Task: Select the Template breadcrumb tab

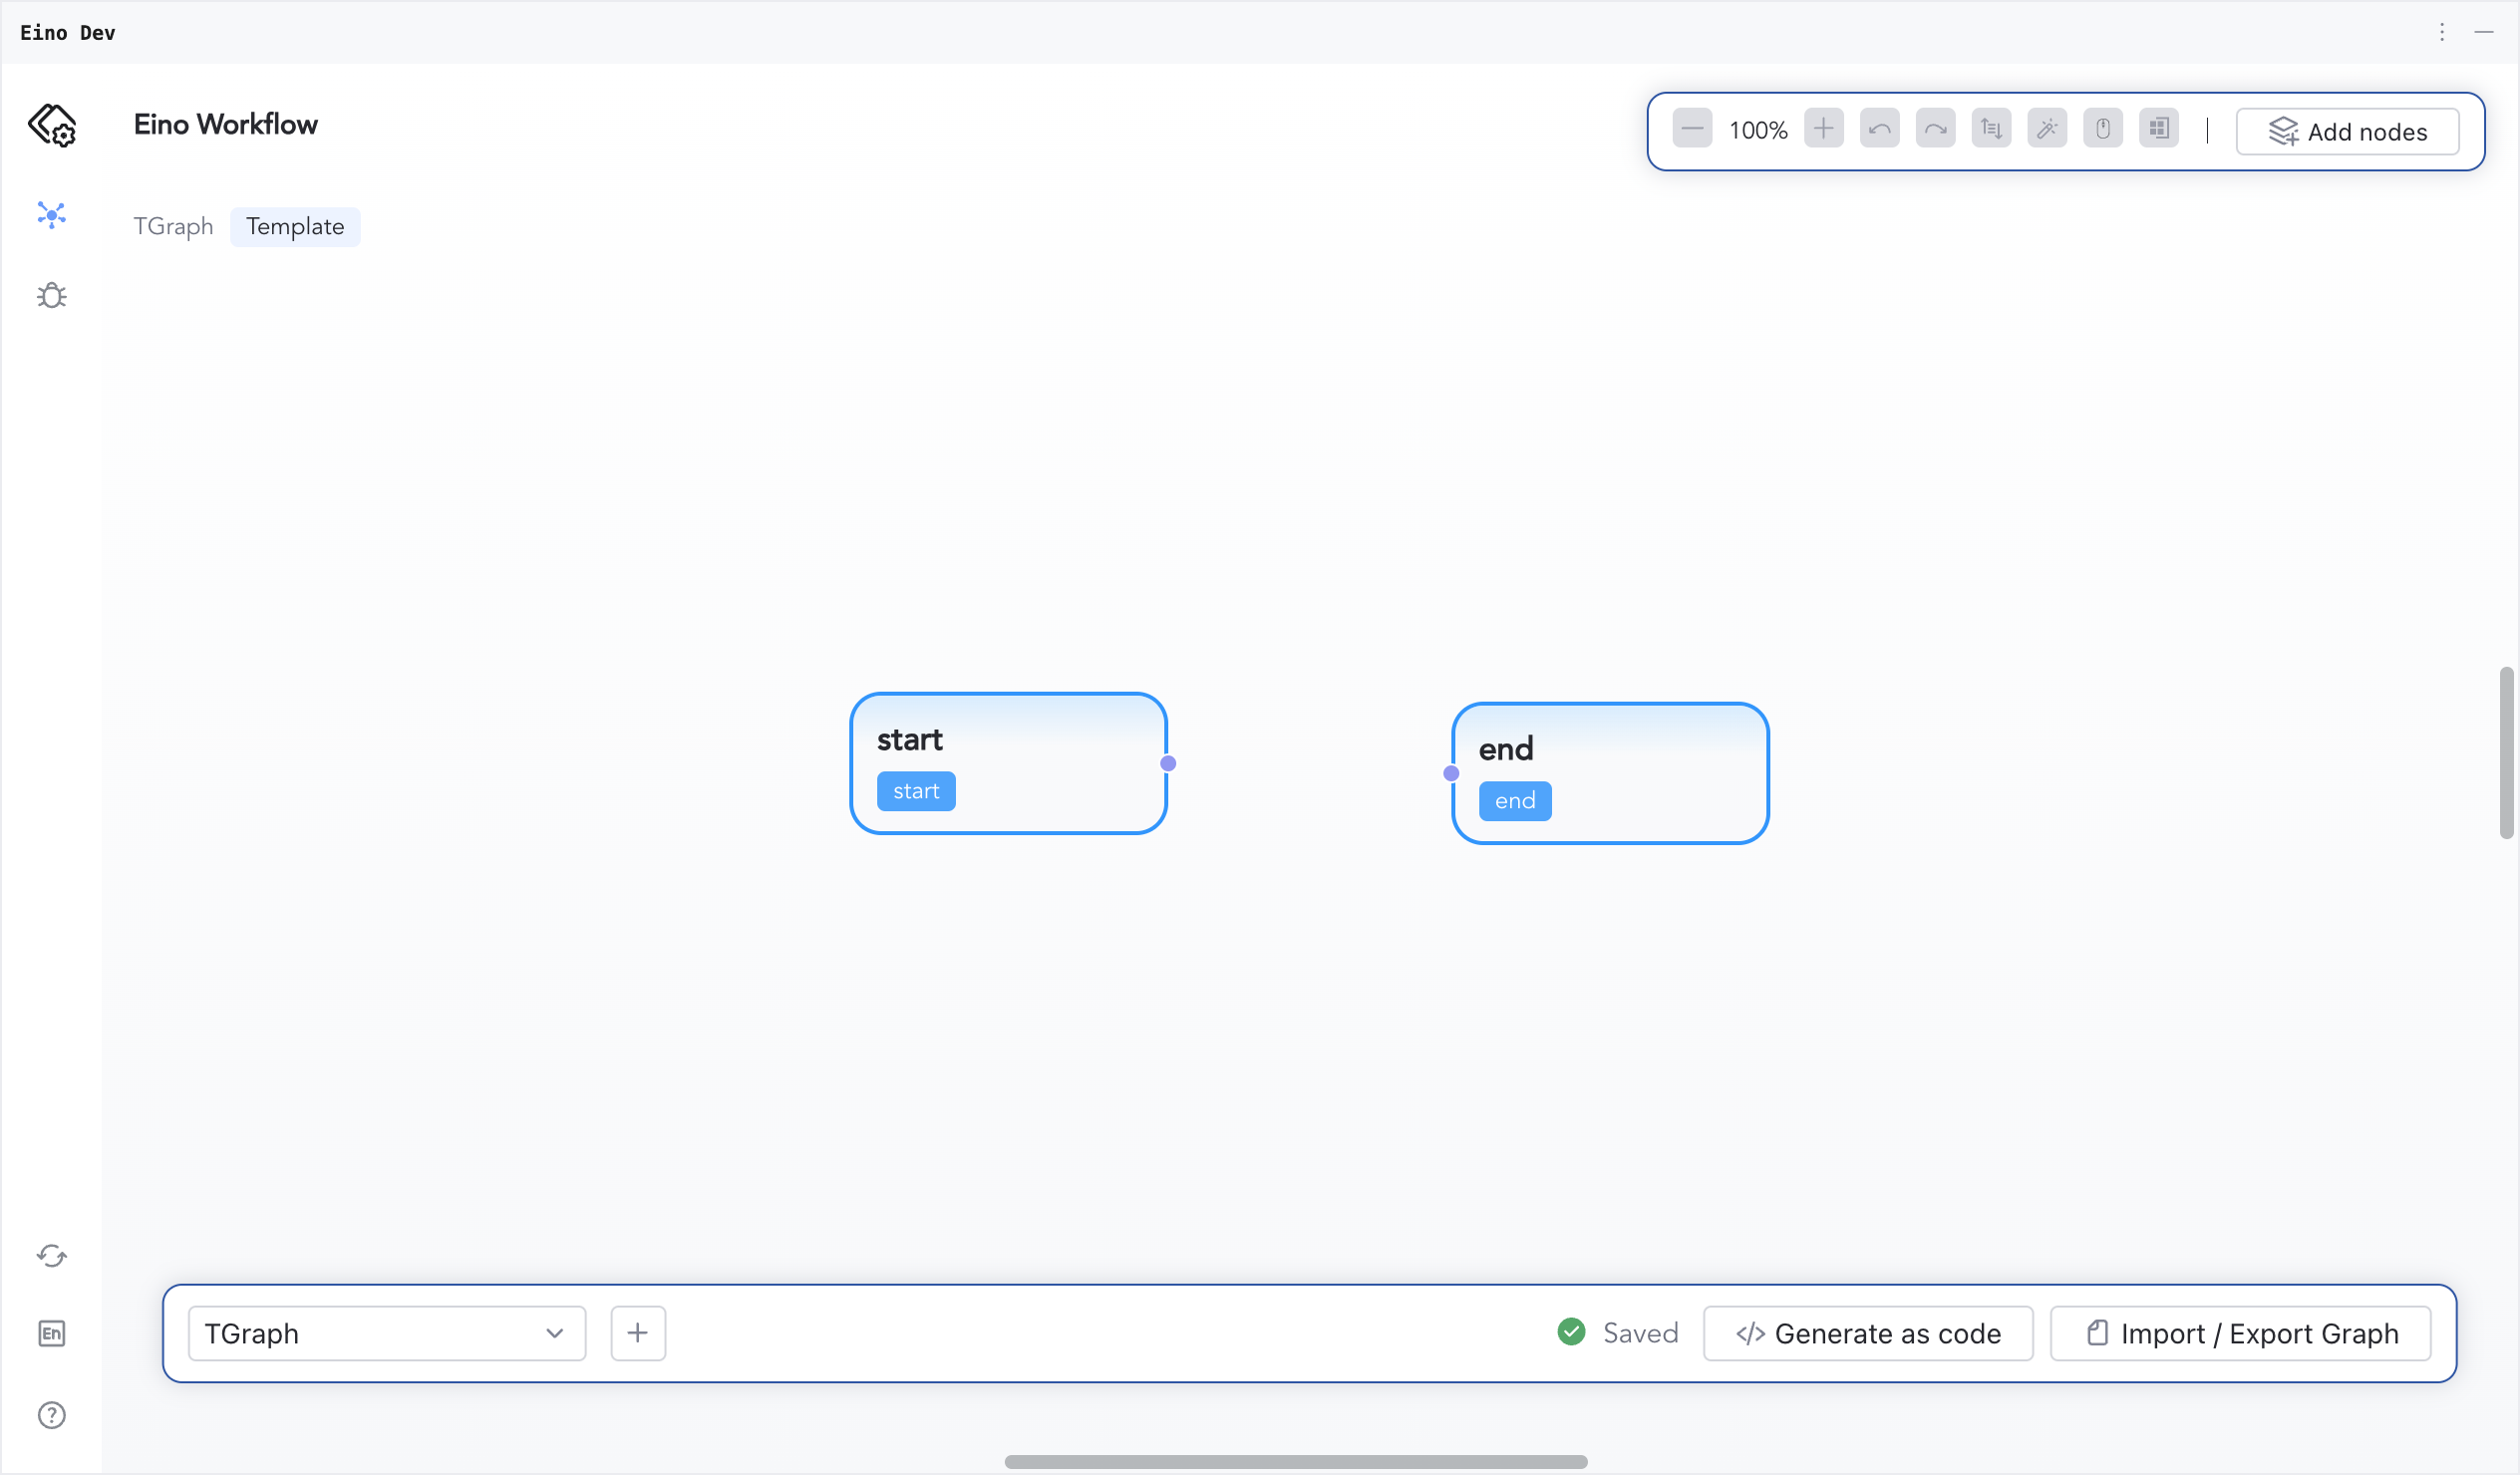Action: 295,227
